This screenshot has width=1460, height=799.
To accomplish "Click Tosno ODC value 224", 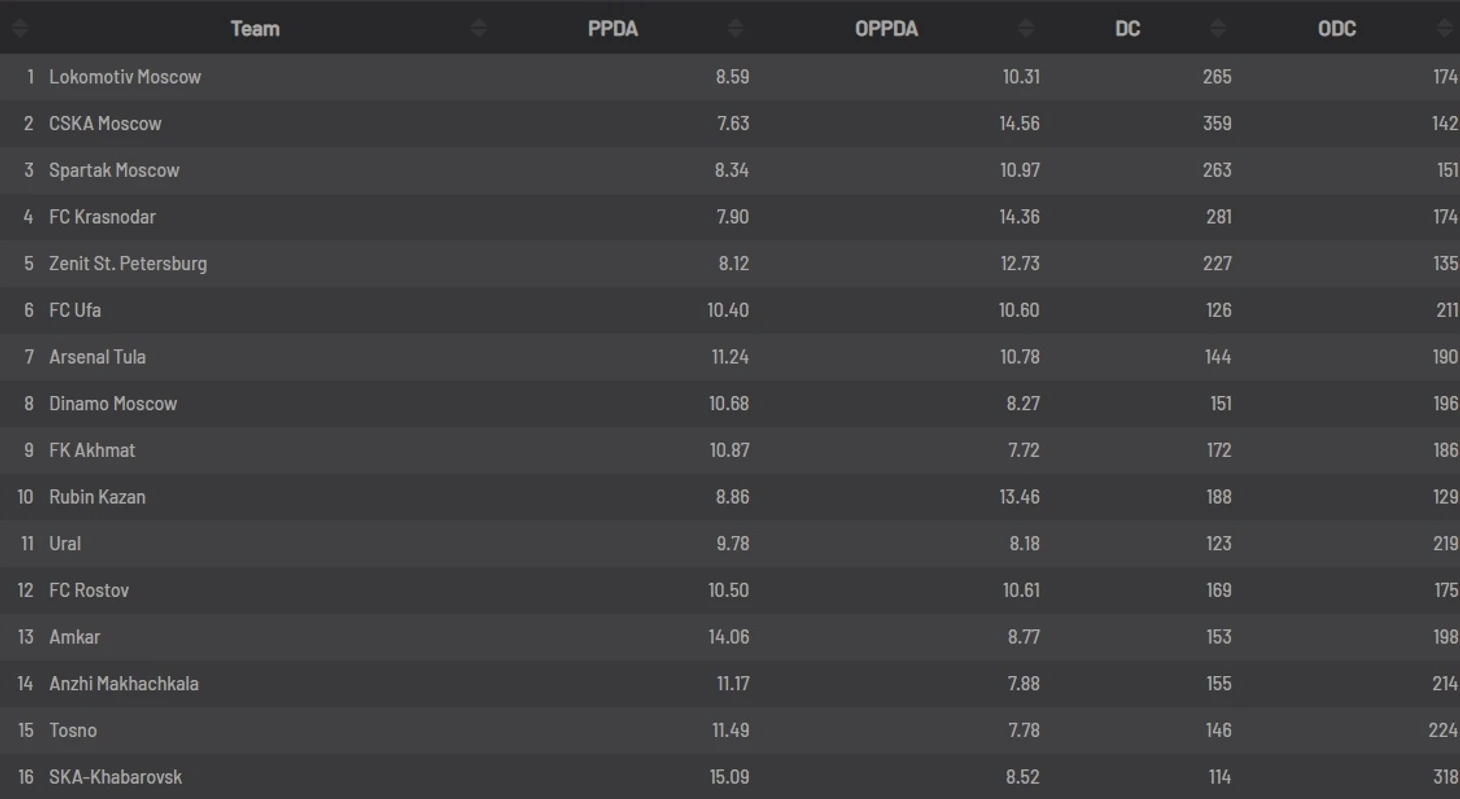I will point(1443,730).
